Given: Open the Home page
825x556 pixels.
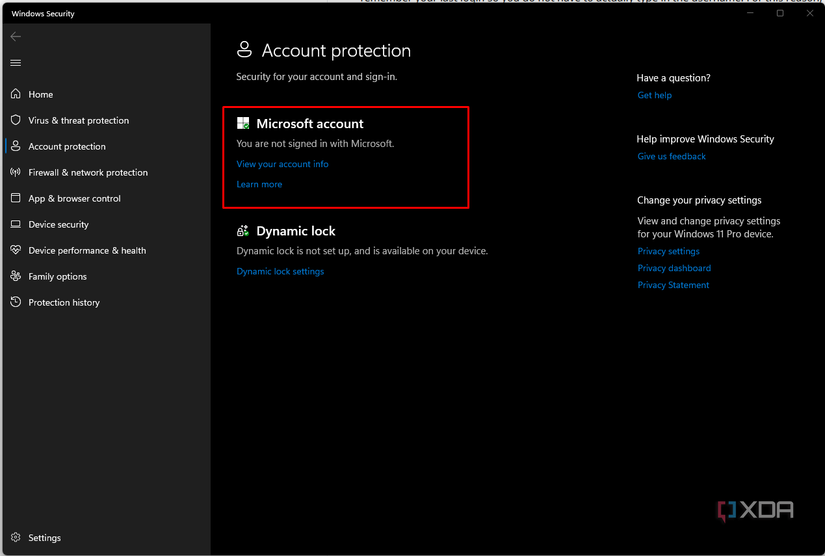Looking at the screenshot, I should pos(41,94).
